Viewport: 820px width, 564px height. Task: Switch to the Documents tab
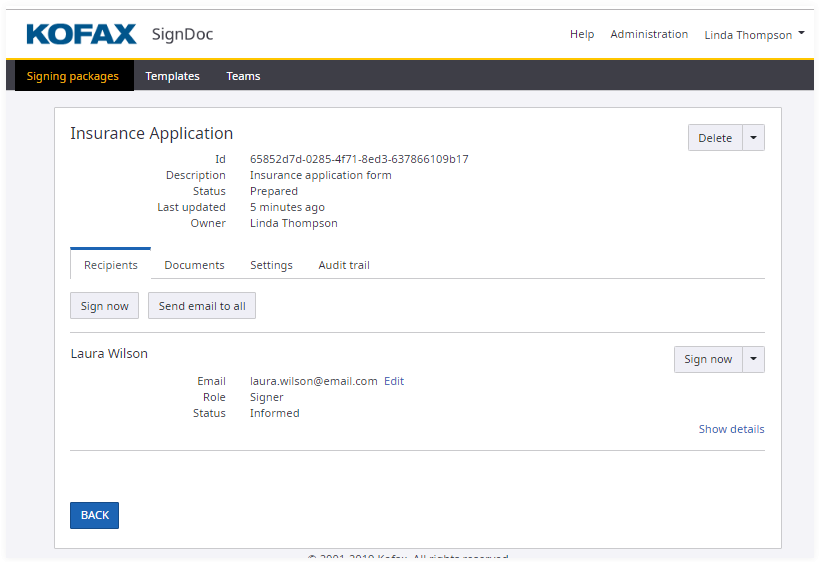[194, 265]
